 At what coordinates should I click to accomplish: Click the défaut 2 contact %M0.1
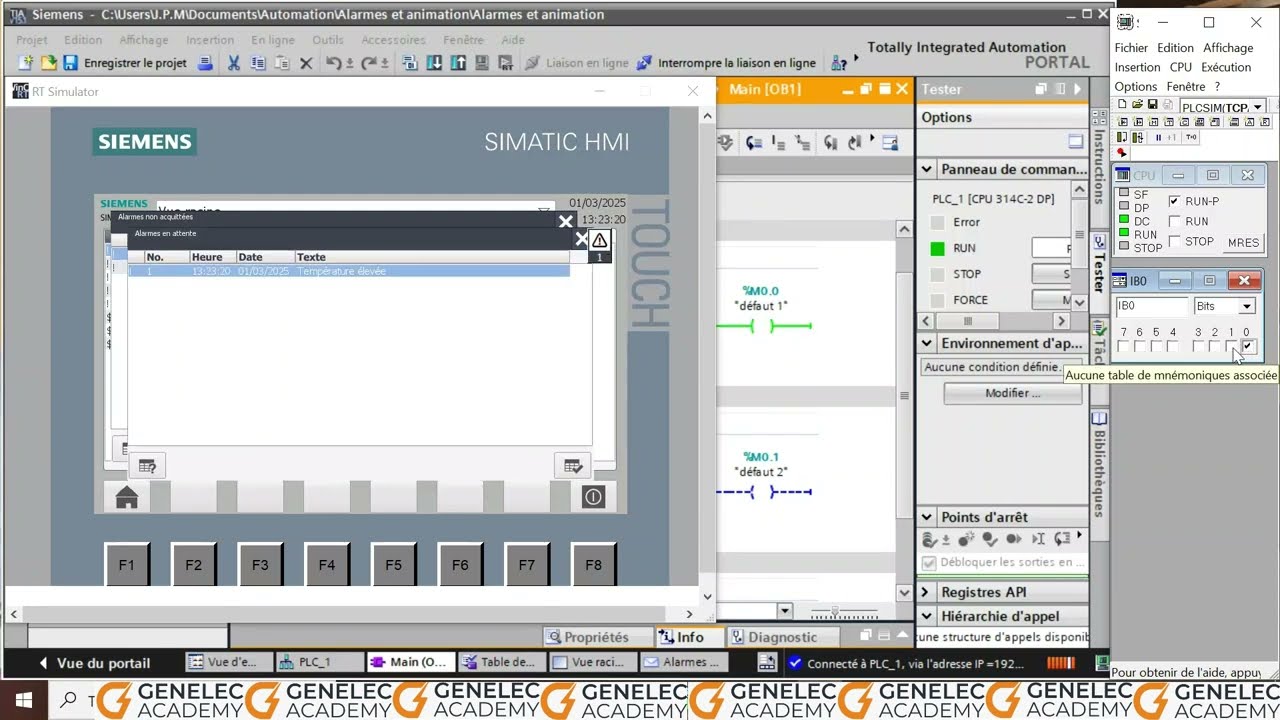click(762, 492)
